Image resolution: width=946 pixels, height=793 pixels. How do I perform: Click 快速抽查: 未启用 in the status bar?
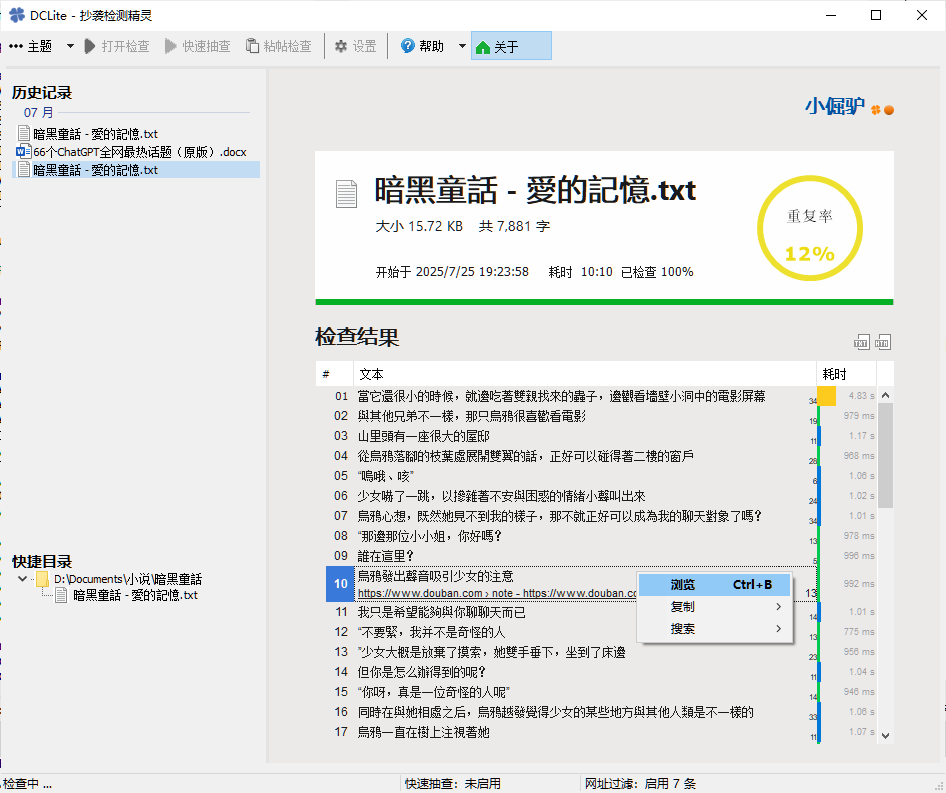[452, 783]
